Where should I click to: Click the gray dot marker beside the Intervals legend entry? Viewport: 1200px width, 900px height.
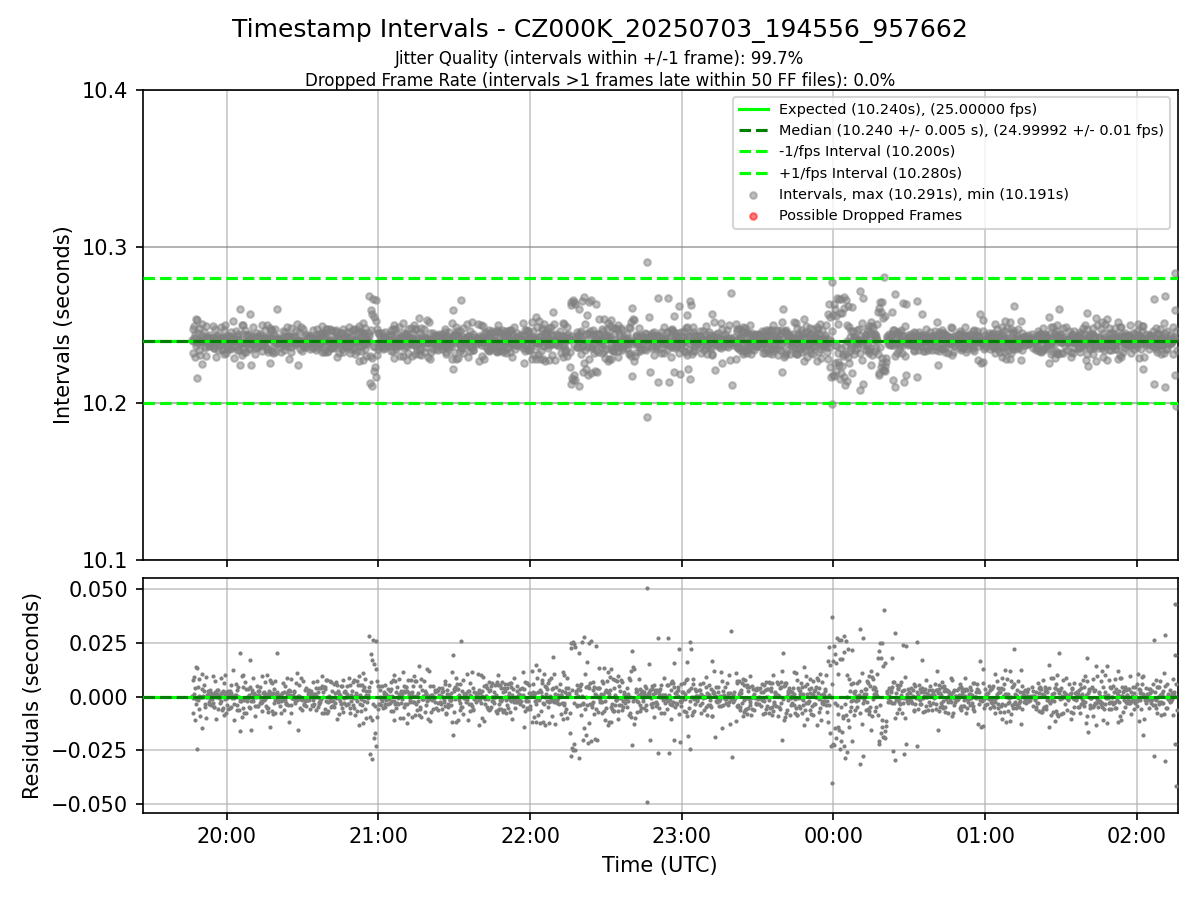[754, 194]
